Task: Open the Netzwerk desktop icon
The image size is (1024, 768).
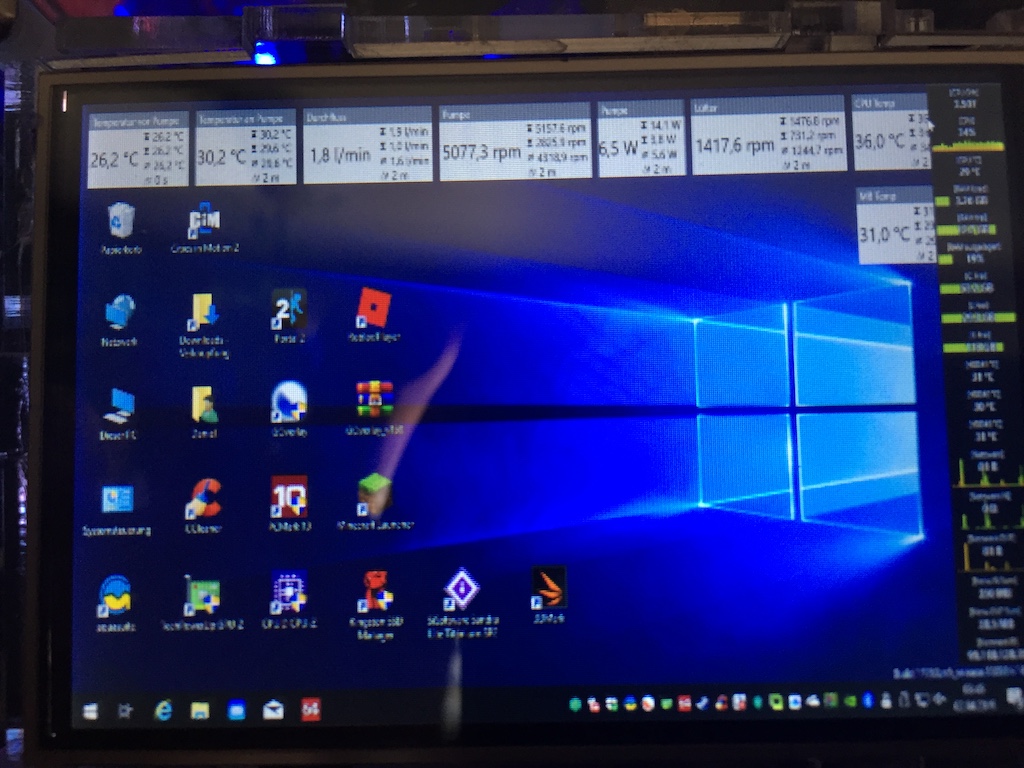Action: click(120, 320)
